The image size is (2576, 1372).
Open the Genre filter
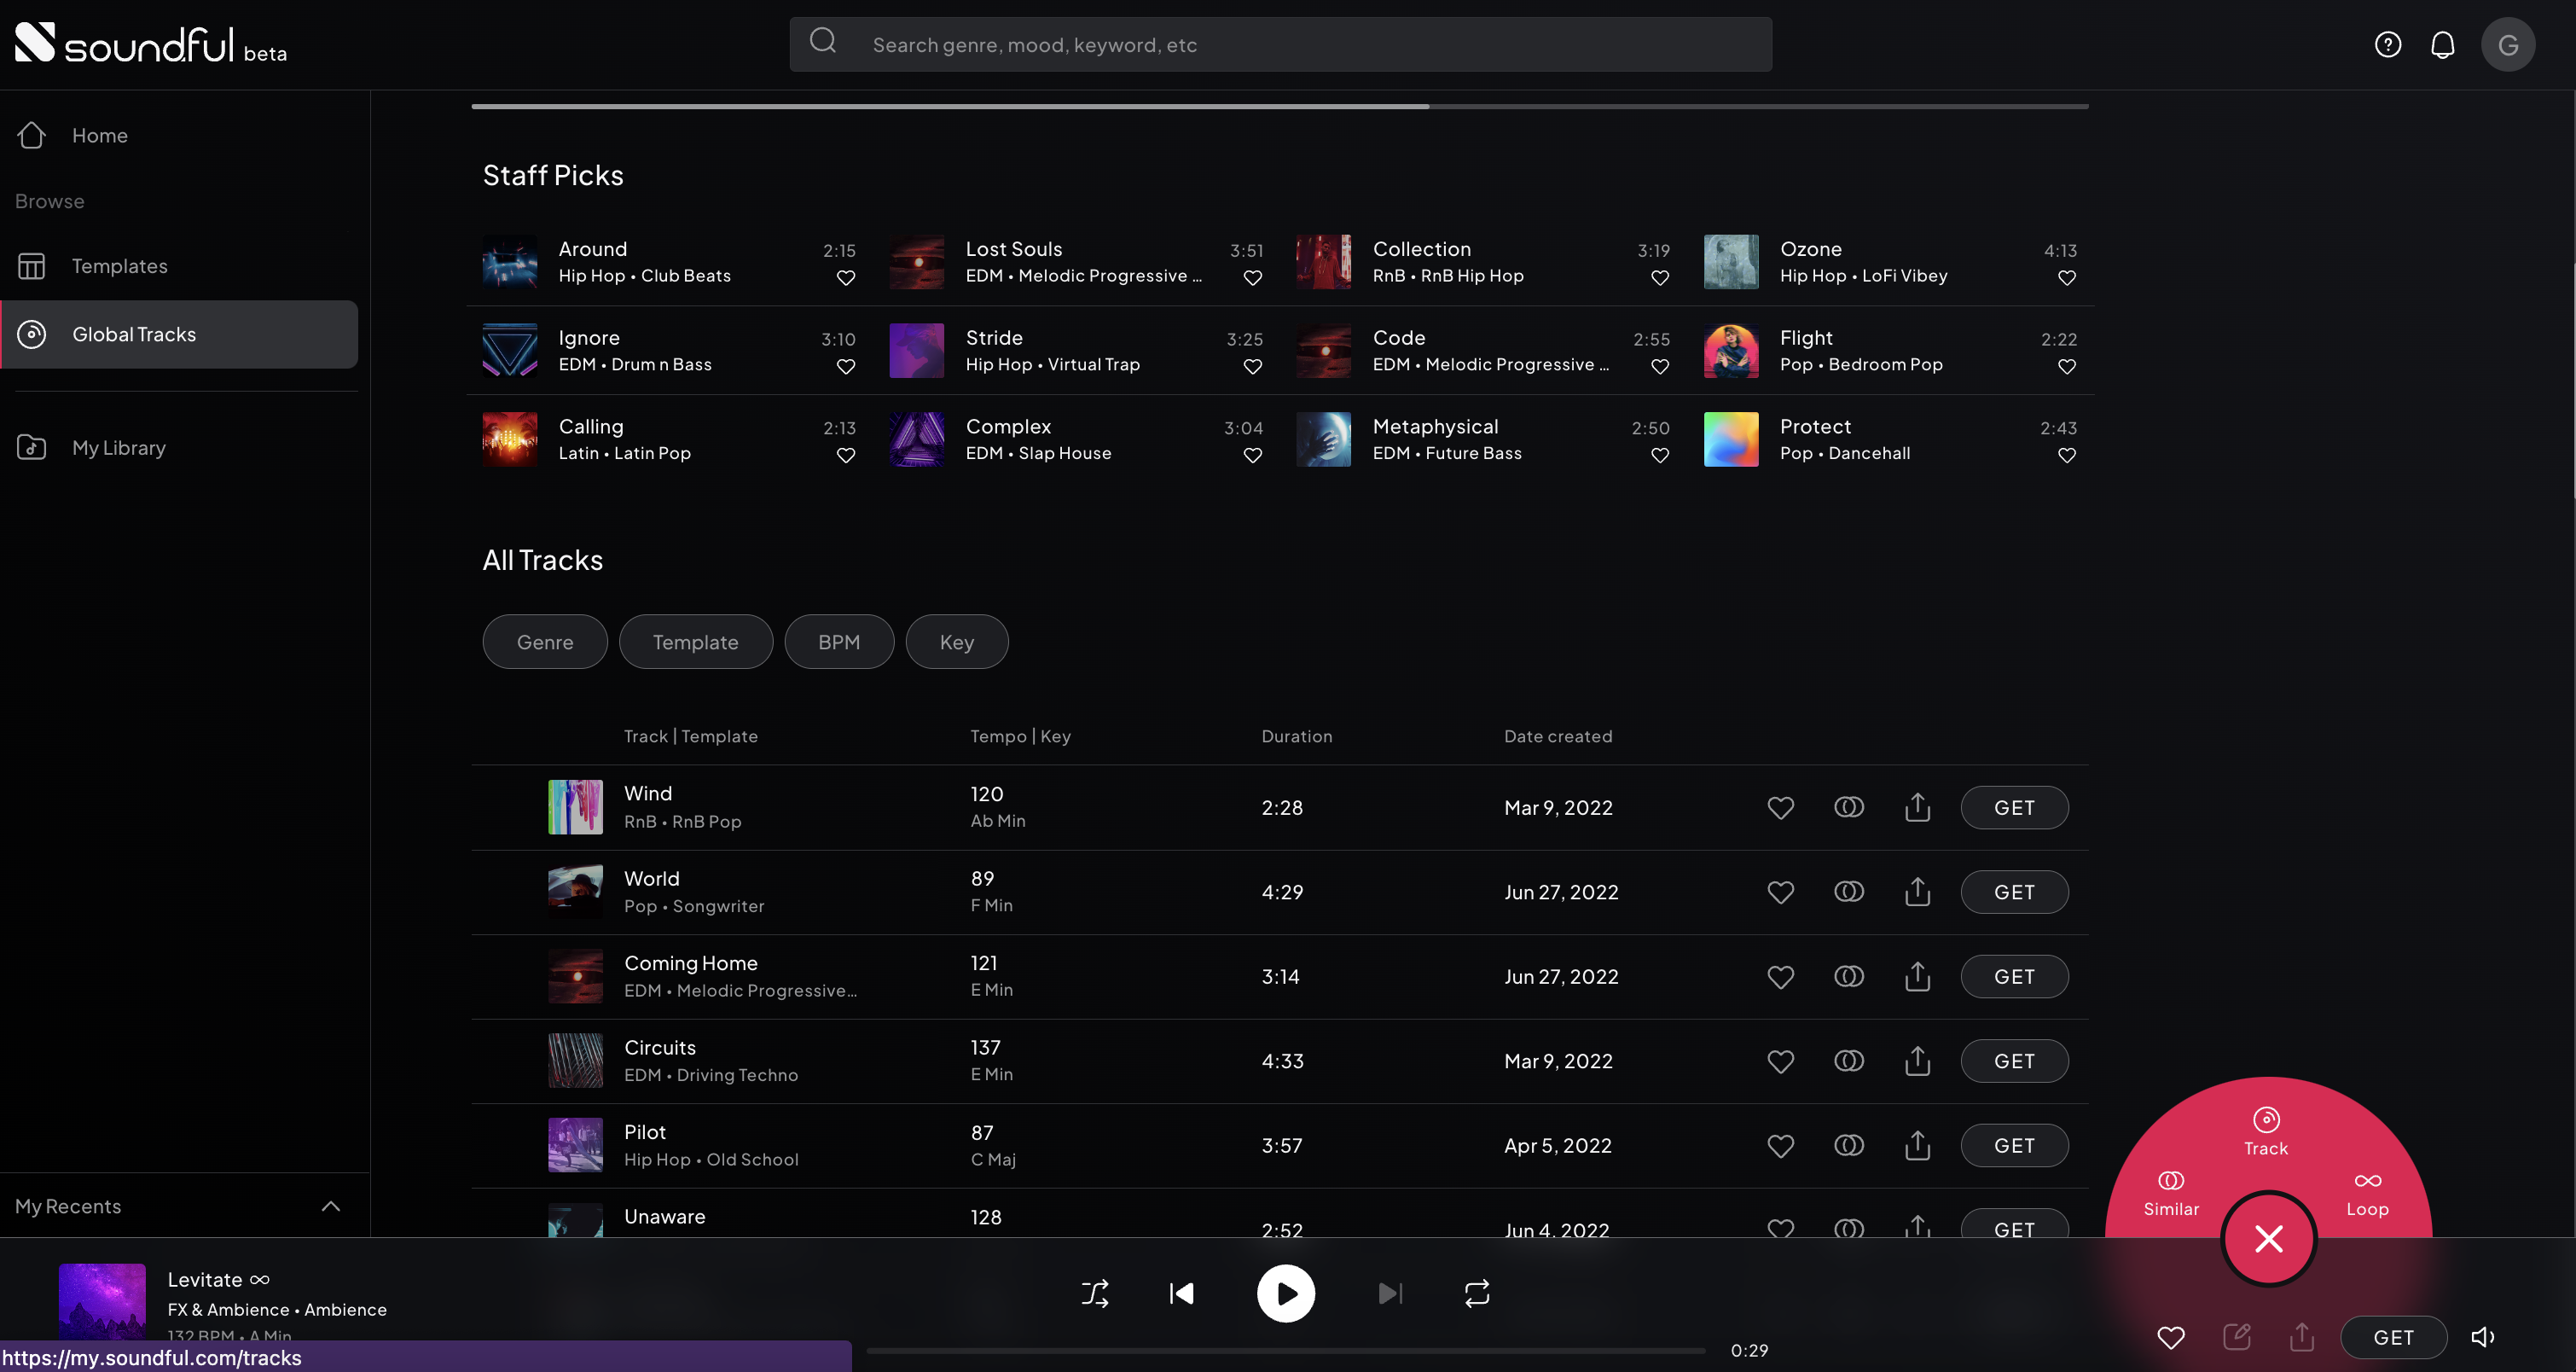[x=545, y=641]
